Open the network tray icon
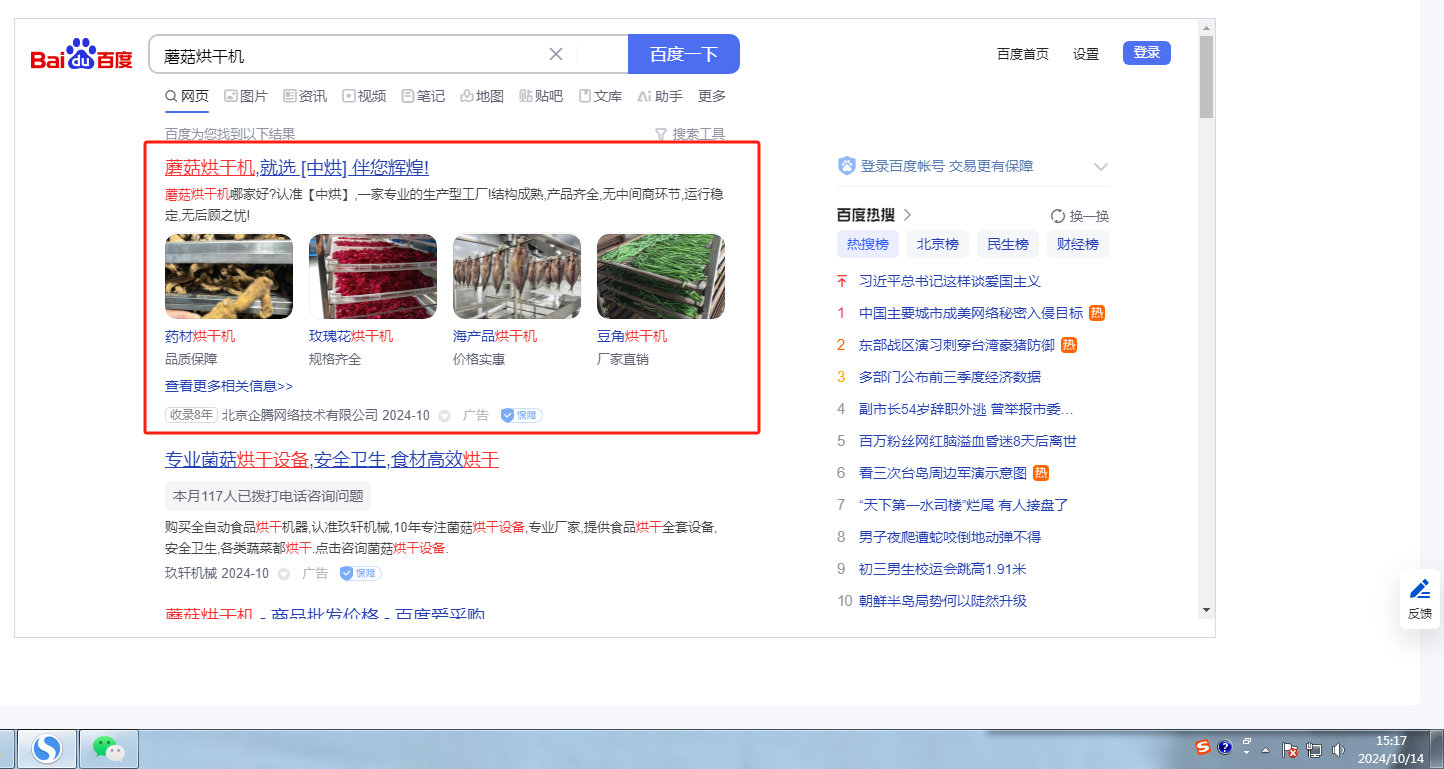The image size is (1444, 769). tap(1314, 750)
